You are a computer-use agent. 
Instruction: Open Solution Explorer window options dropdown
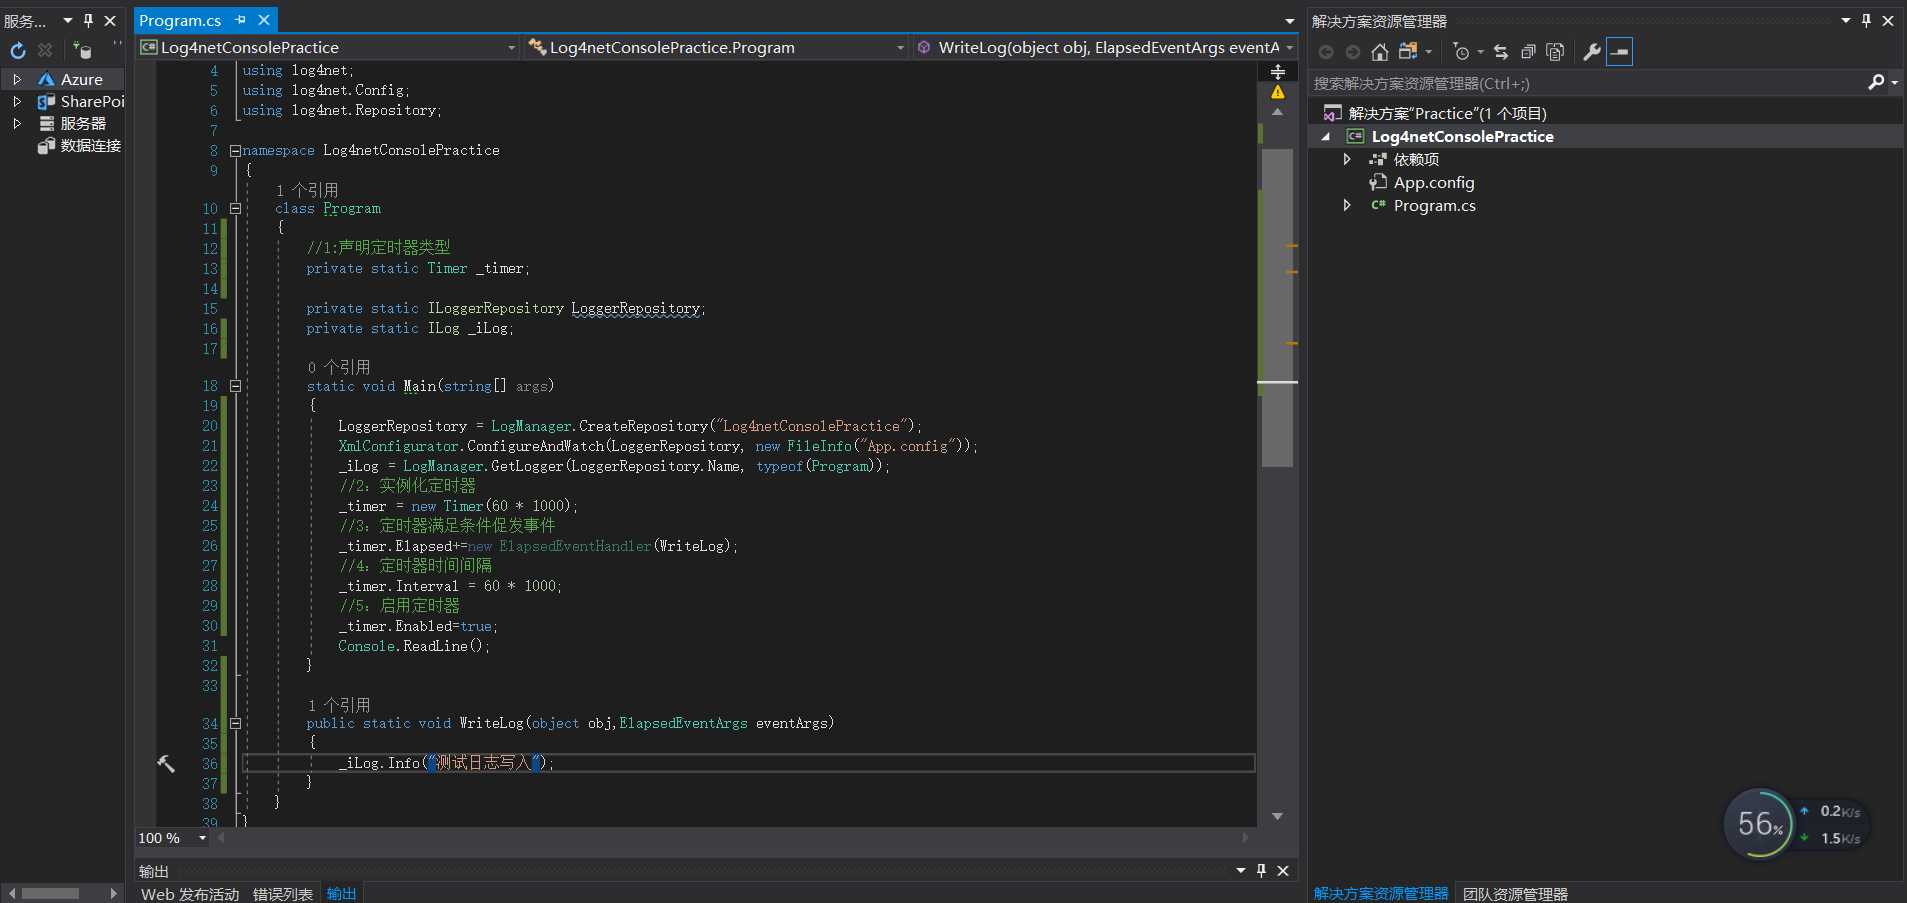tap(1846, 20)
